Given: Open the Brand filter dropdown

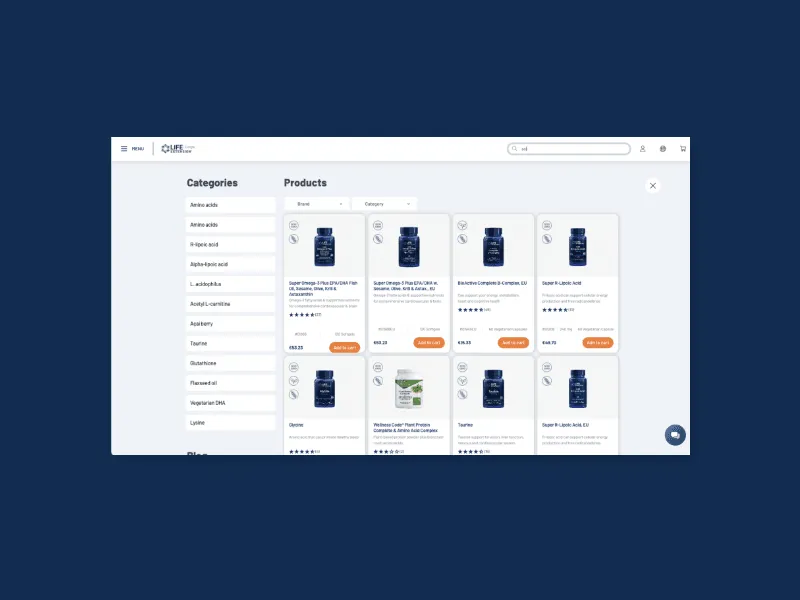Looking at the screenshot, I should point(317,204).
